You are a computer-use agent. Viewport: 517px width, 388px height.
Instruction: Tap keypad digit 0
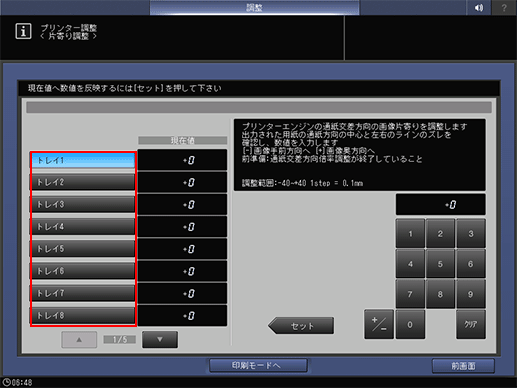pyautogui.click(x=410, y=324)
